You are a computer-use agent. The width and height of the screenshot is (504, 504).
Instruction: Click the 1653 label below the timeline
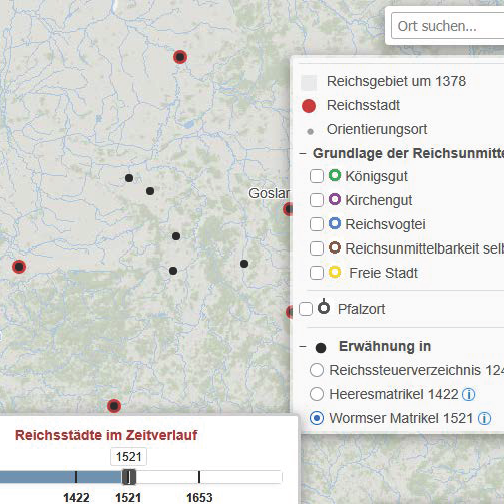(199, 497)
